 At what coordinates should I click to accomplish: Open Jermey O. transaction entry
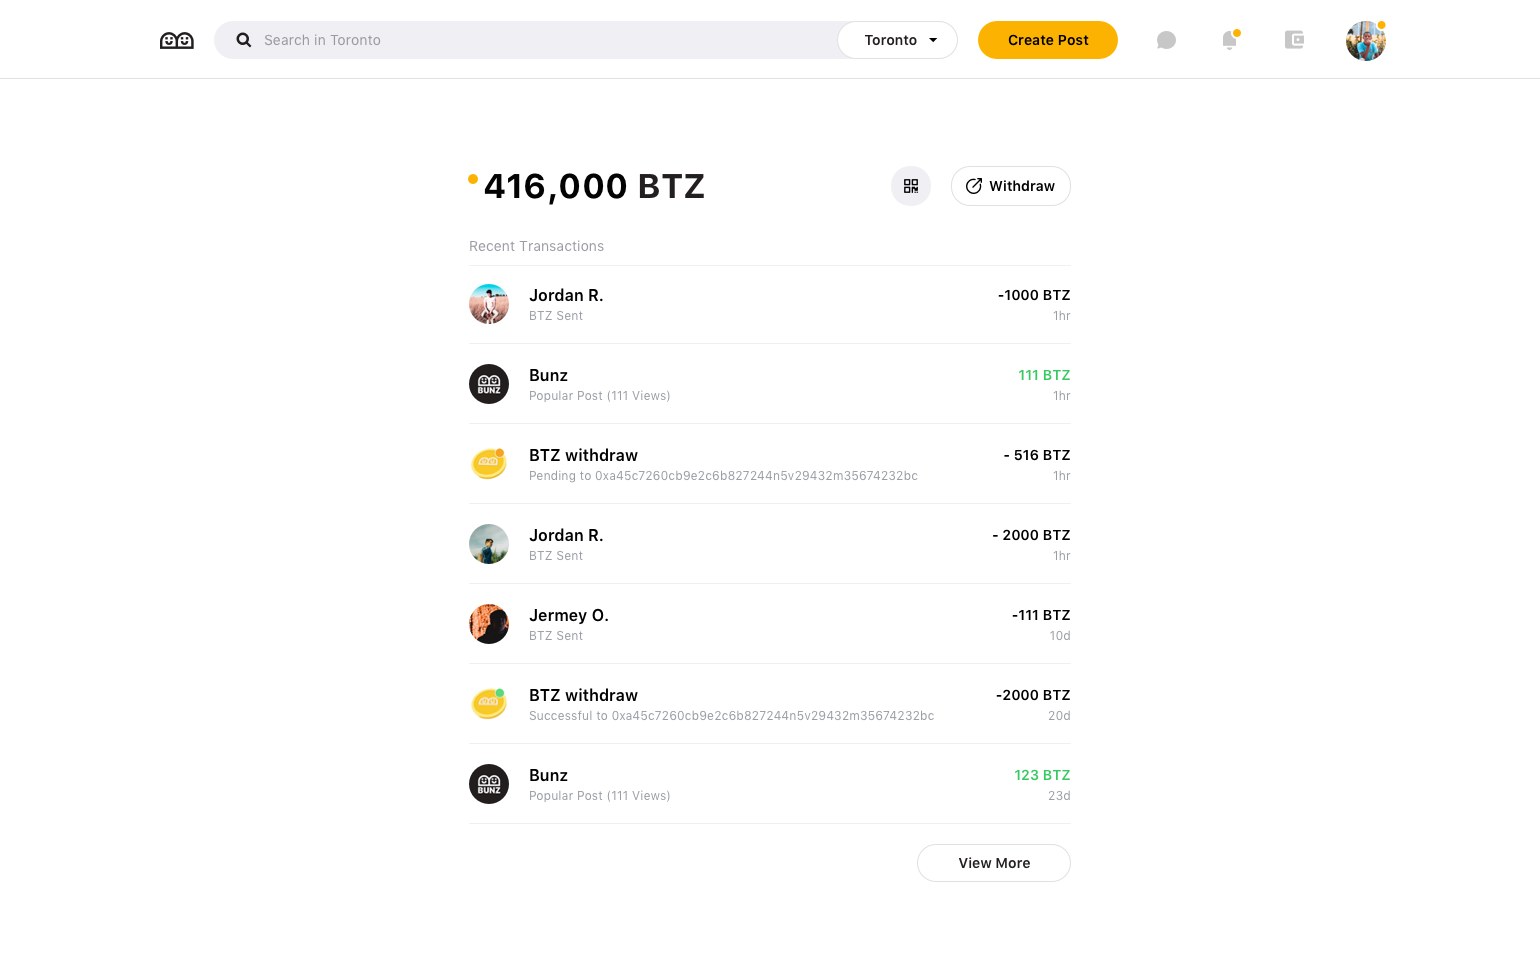(770, 624)
